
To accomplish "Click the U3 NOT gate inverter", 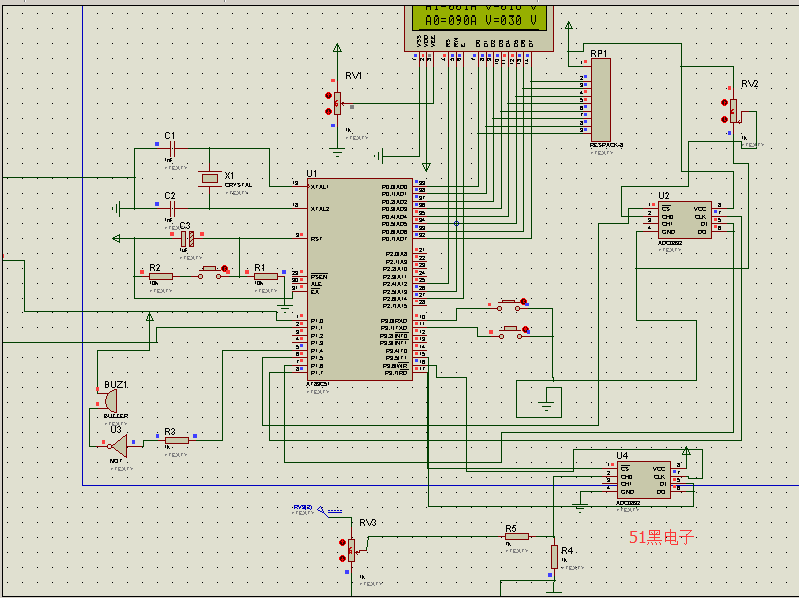I will (119, 446).
